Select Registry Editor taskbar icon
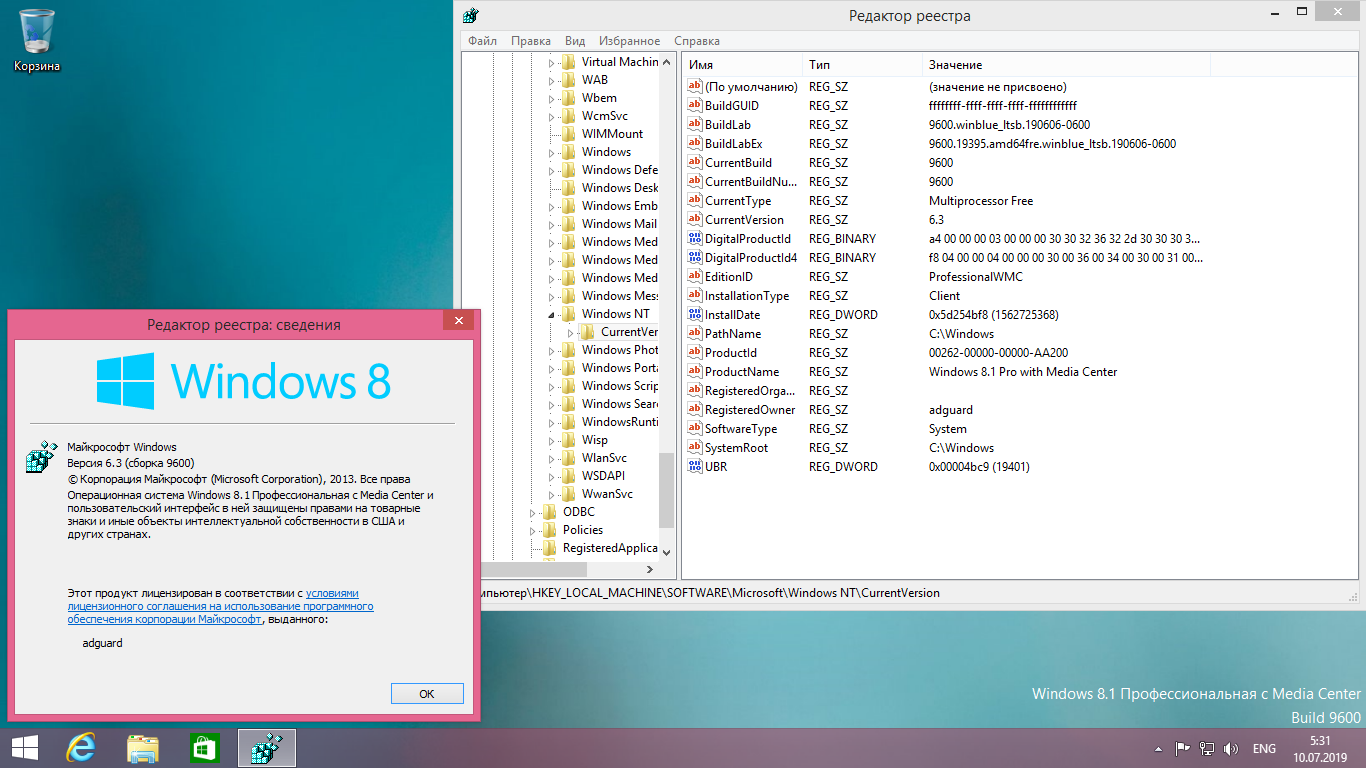Screen dimensions: 1366x768 click(x=267, y=748)
